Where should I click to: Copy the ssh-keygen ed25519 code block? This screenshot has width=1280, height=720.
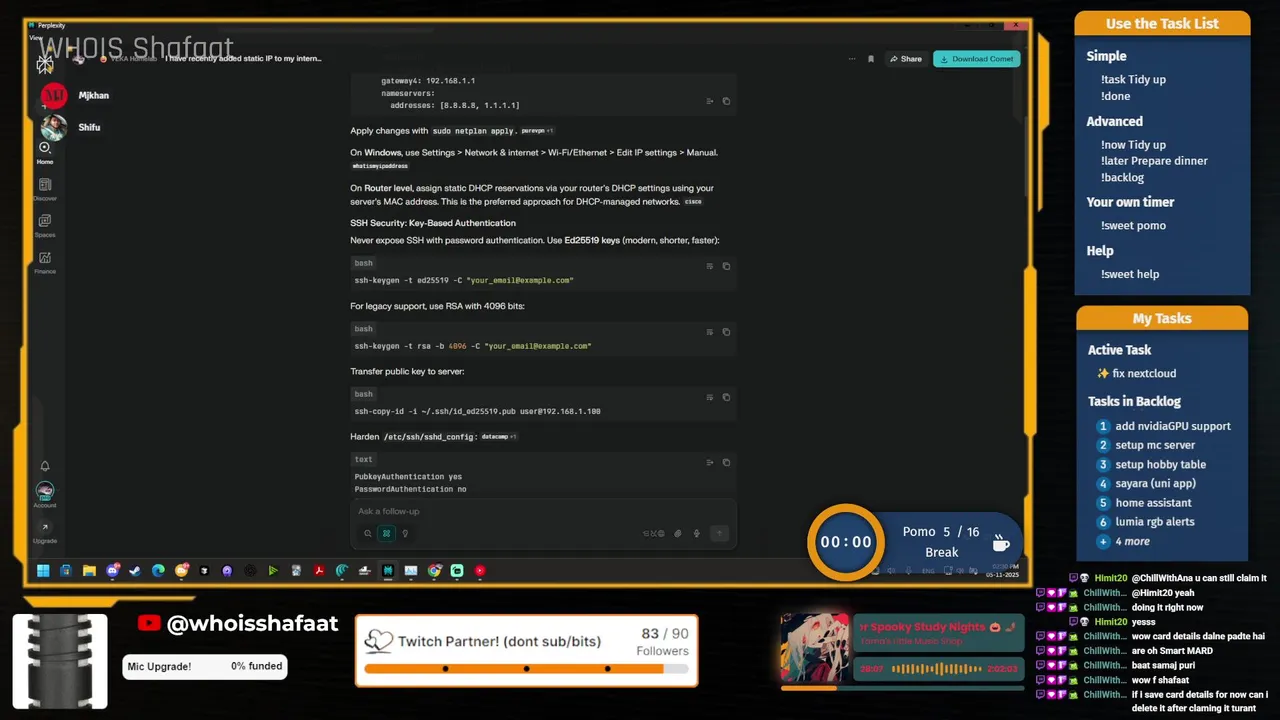click(726, 266)
